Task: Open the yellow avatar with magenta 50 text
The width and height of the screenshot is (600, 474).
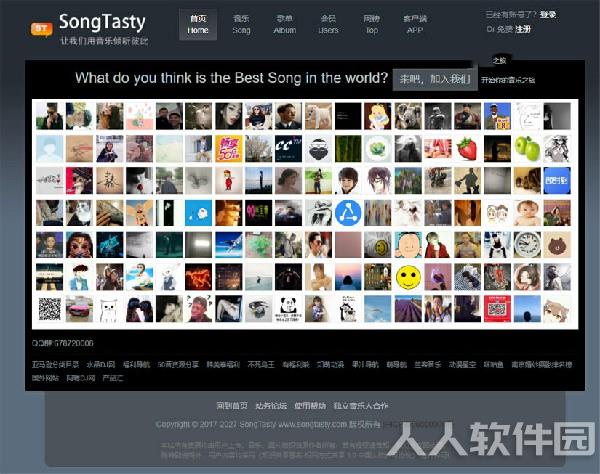Action: pos(228,148)
